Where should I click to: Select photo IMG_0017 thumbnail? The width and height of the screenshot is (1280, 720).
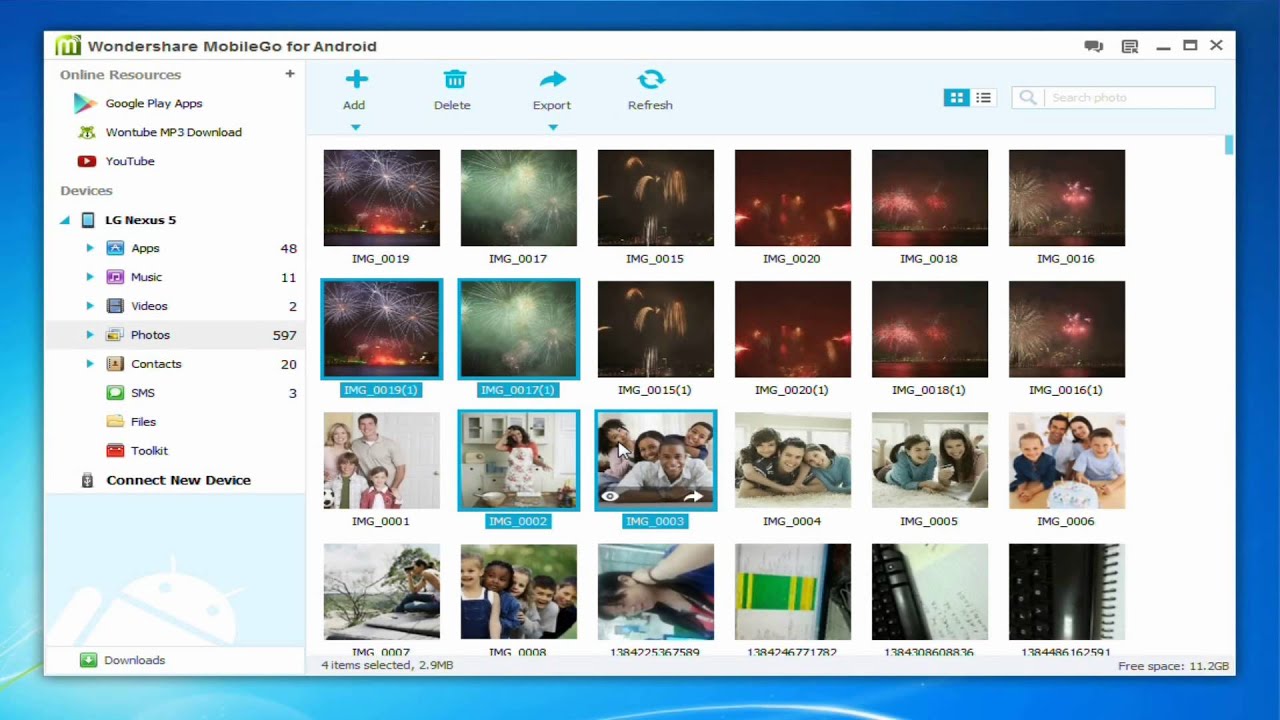(x=518, y=198)
